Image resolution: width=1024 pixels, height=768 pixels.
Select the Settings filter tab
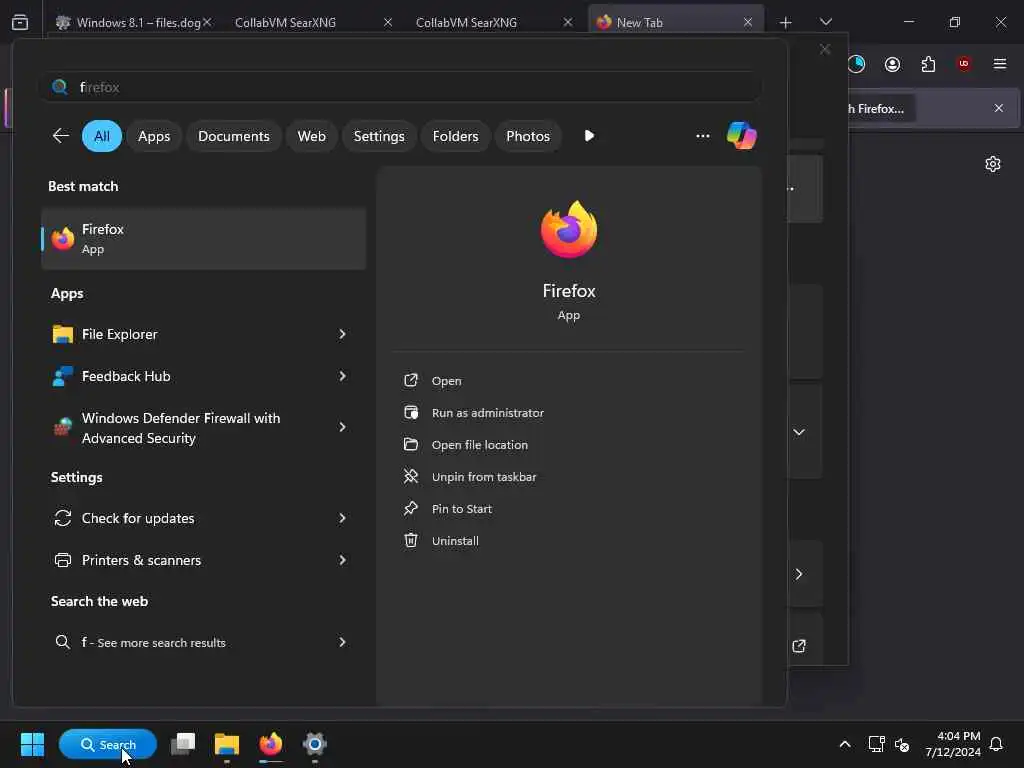pyautogui.click(x=379, y=136)
